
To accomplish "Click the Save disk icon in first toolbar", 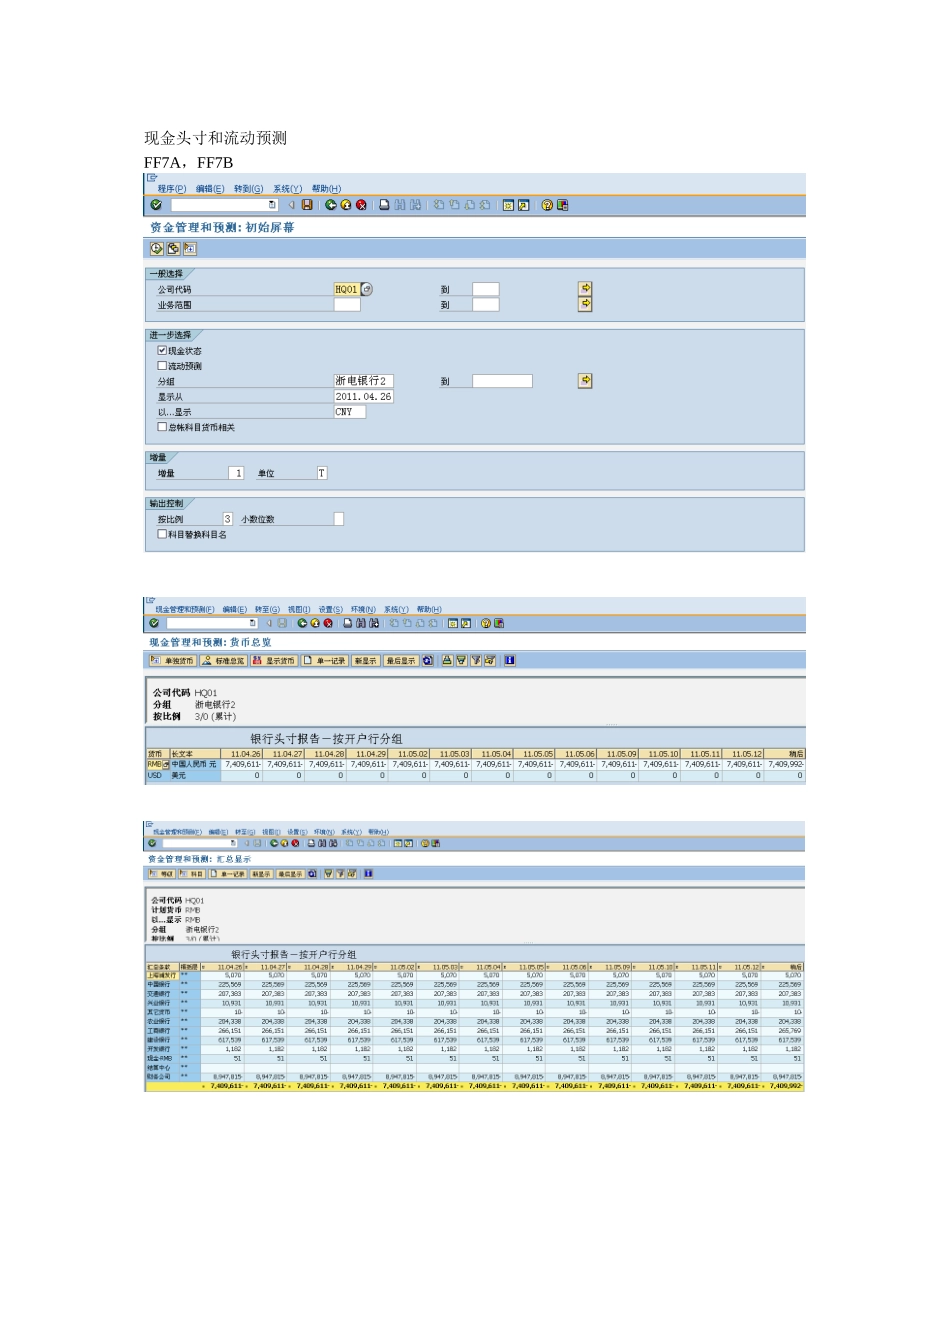I will [307, 205].
